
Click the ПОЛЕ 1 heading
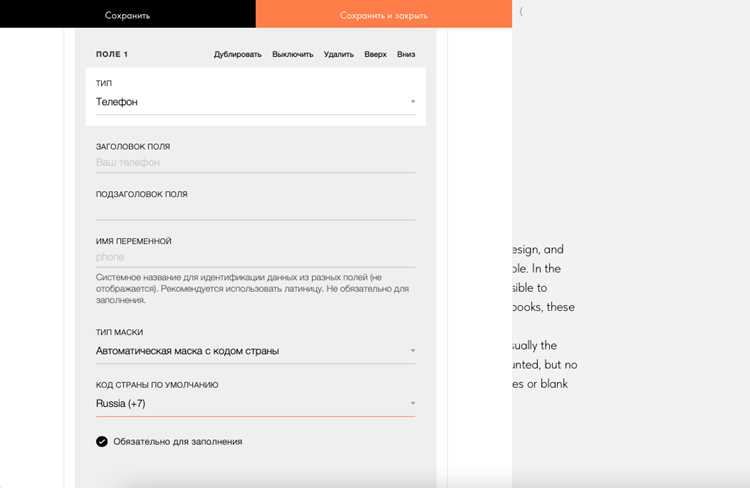tap(112, 55)
